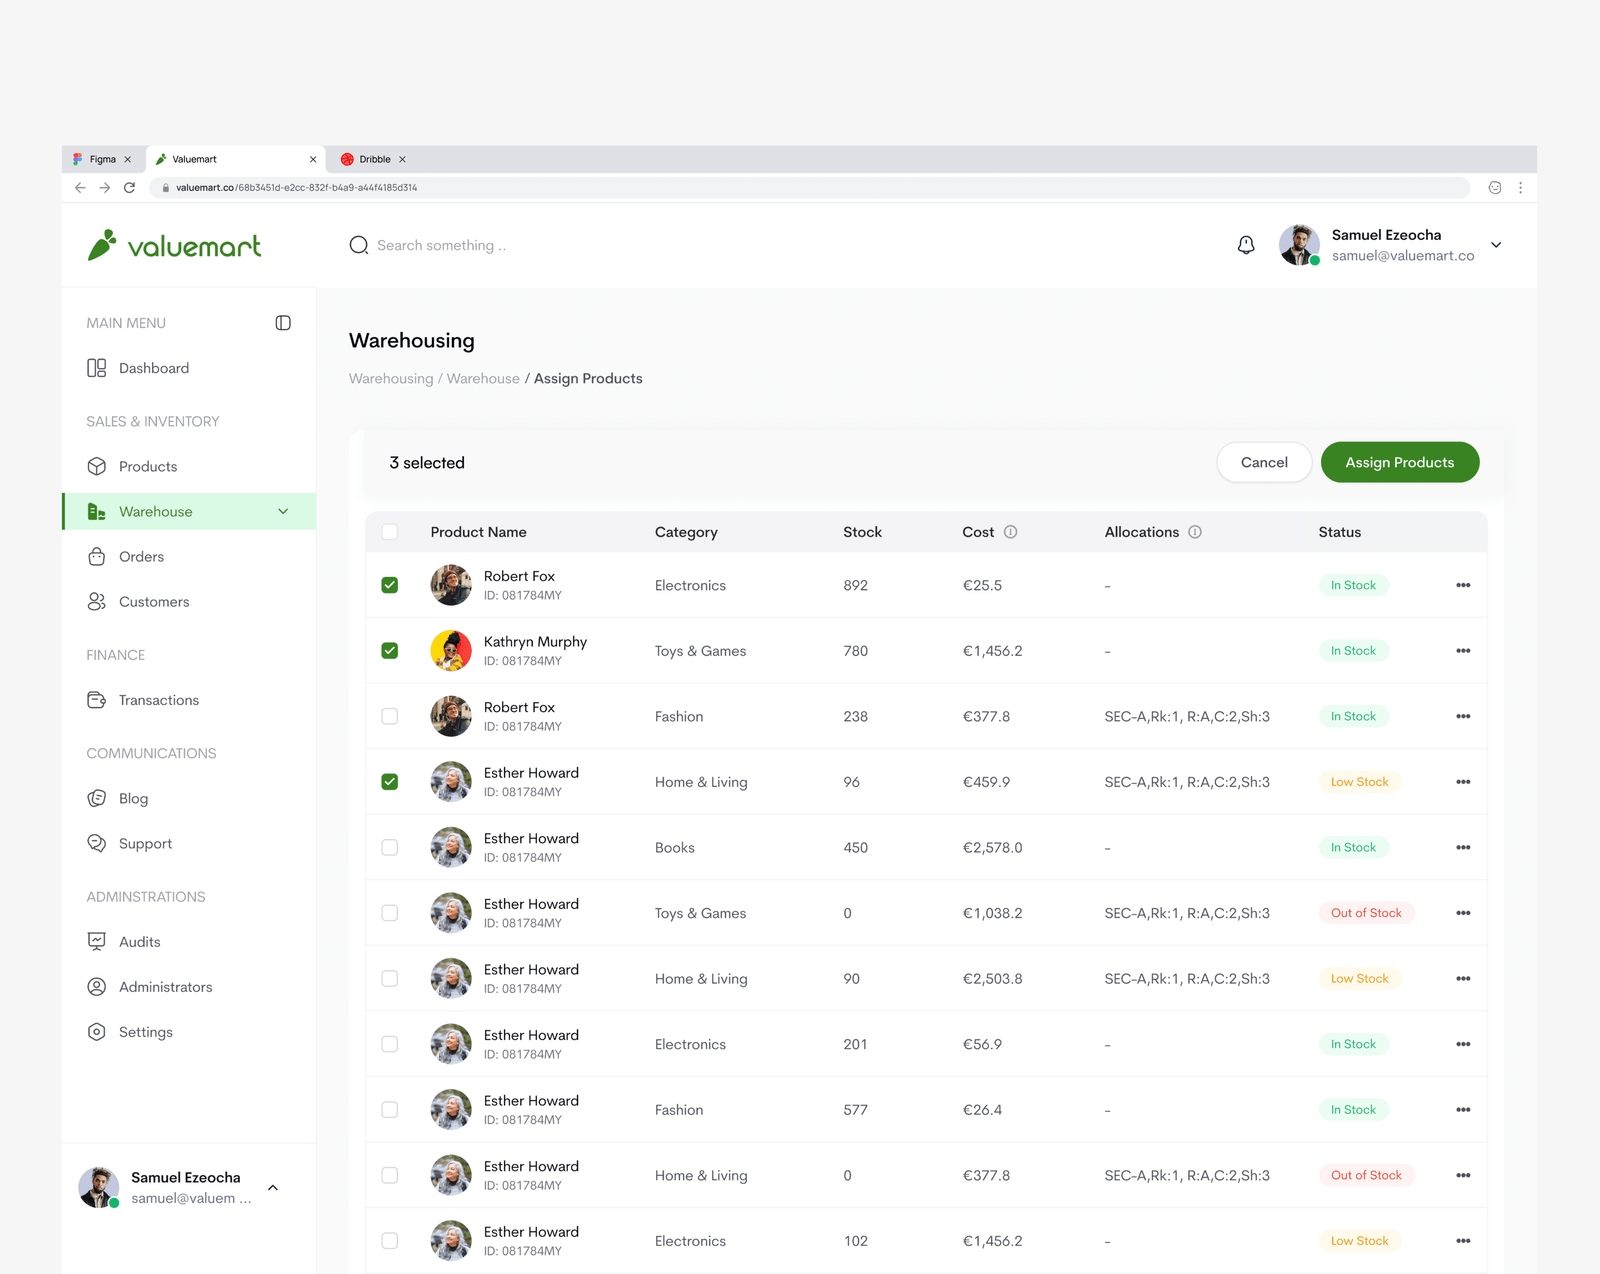Click the Cost column info icon
Image resolution: width=1600 pixels, height=1274 pixels.
pos(1010,532)
